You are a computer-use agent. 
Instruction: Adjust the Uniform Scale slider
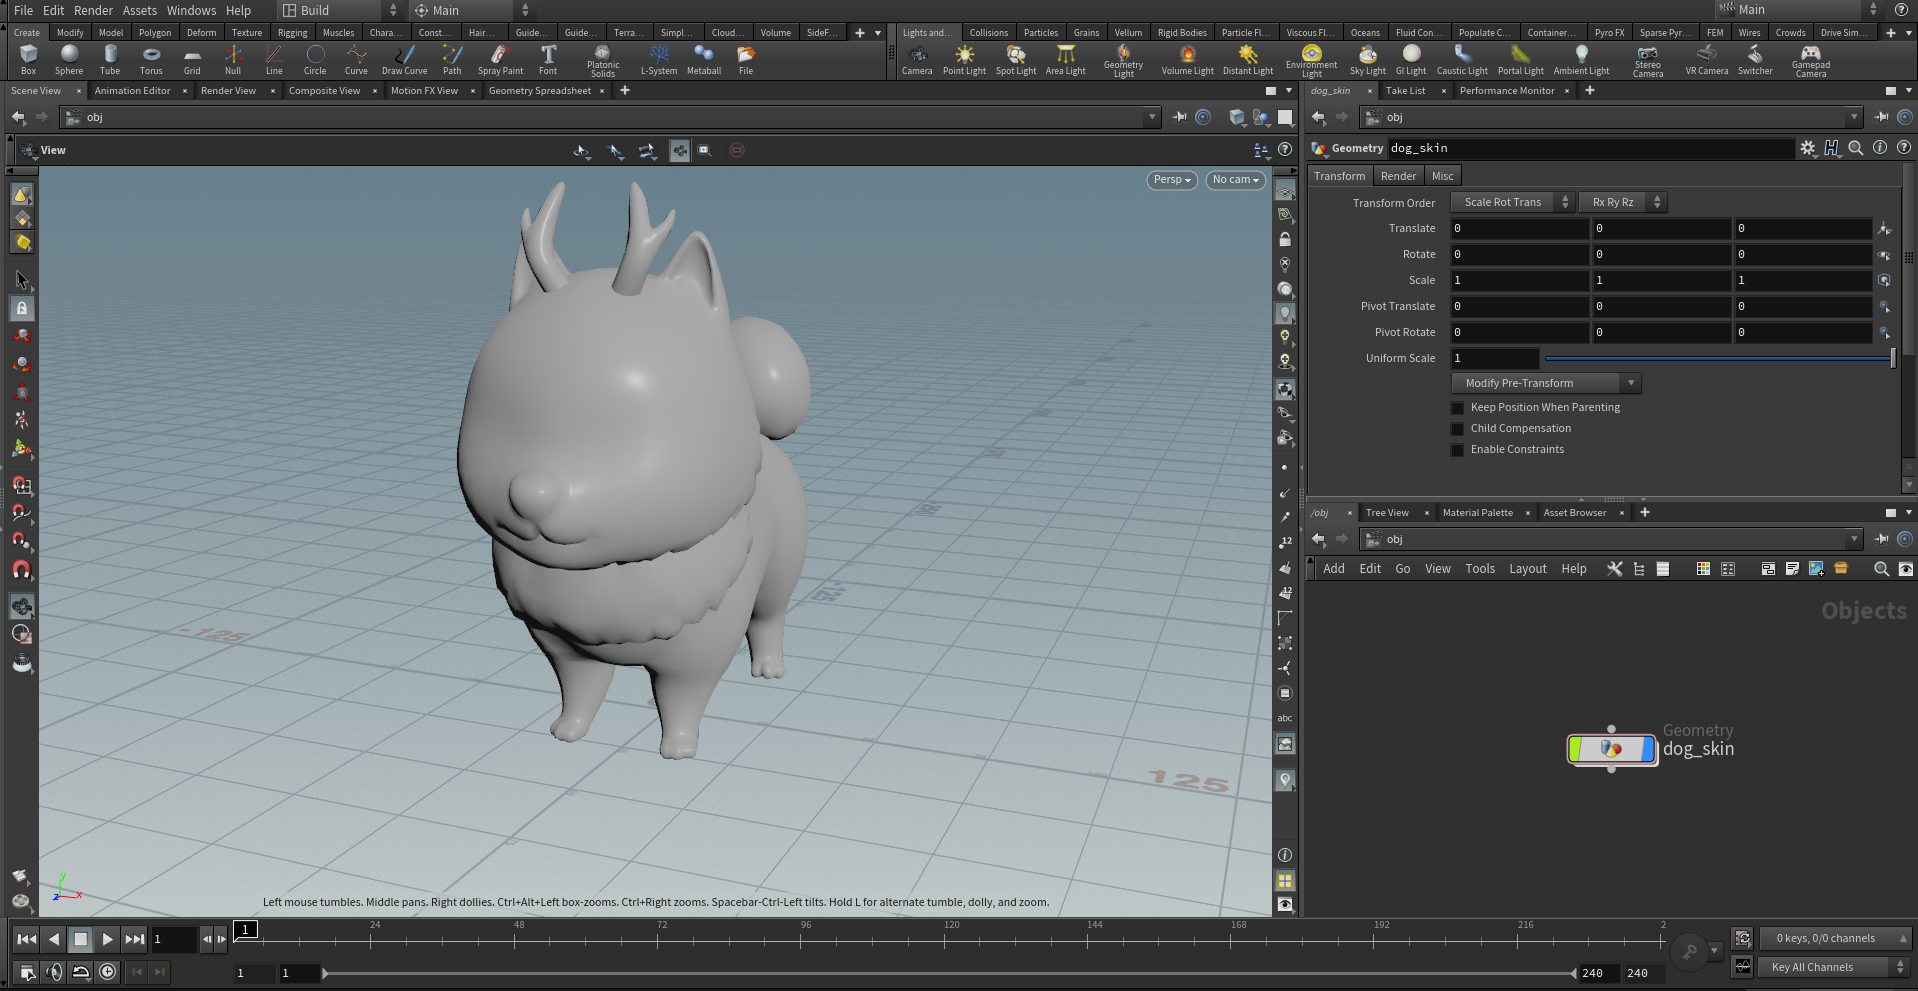1720,358
